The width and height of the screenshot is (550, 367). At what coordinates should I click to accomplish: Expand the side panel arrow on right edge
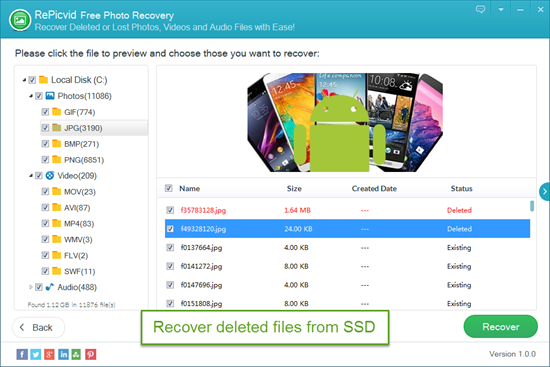click(x=544, y=192)
